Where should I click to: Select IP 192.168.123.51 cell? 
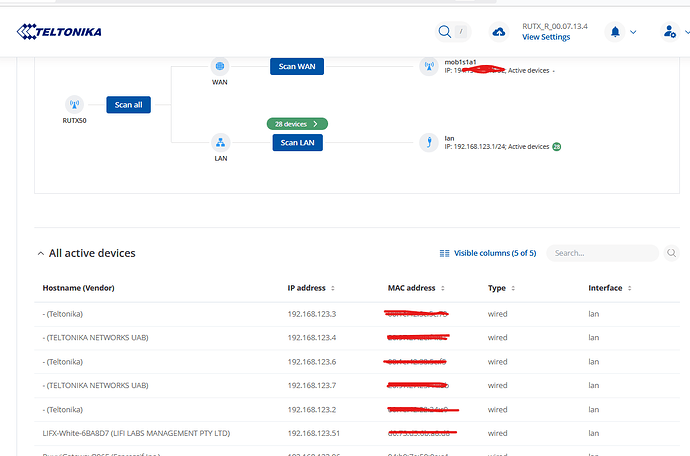pyautogui.click(x=313, y=434)
